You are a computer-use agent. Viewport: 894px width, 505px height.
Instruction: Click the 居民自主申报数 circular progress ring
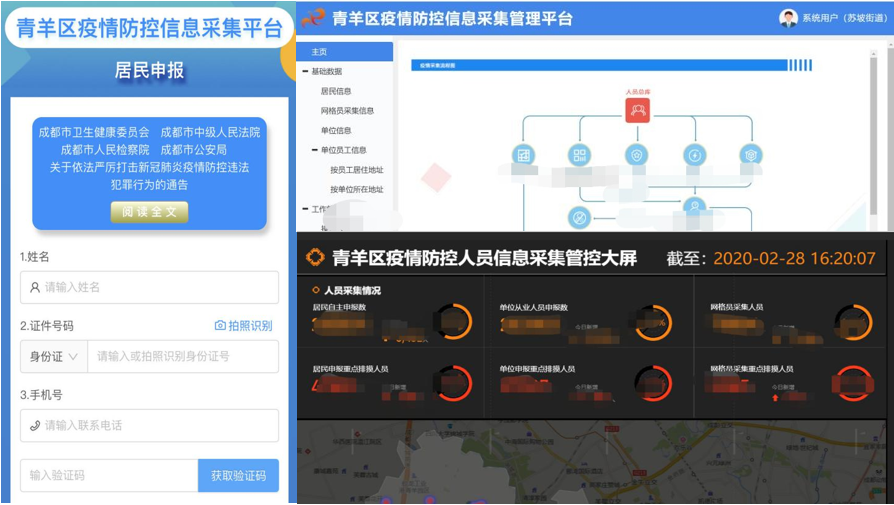coord(452,322)
